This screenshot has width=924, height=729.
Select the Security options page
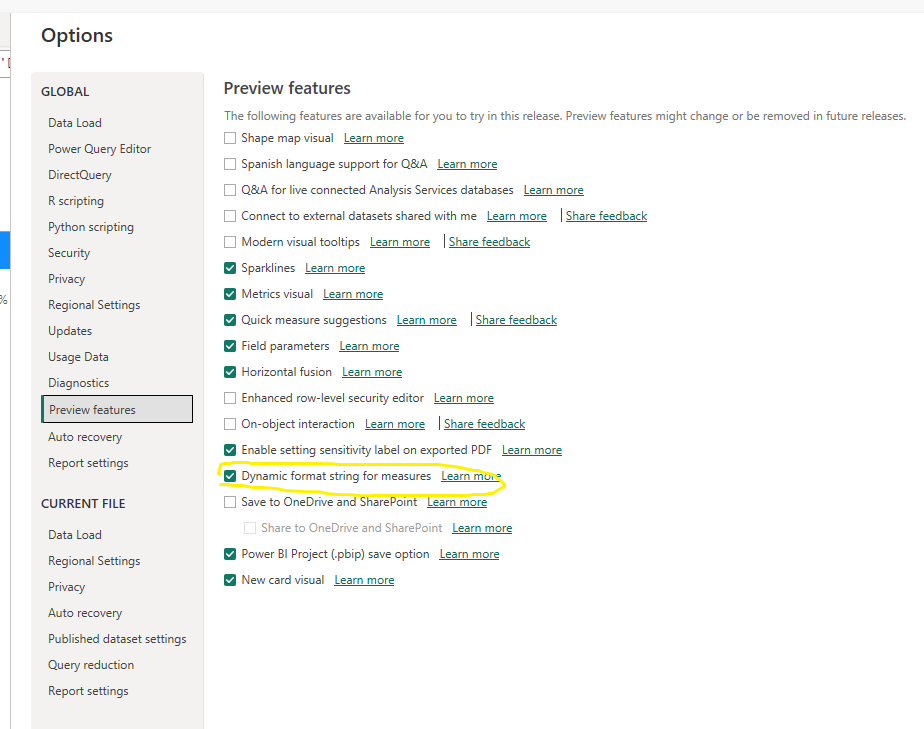click(69, 253)
